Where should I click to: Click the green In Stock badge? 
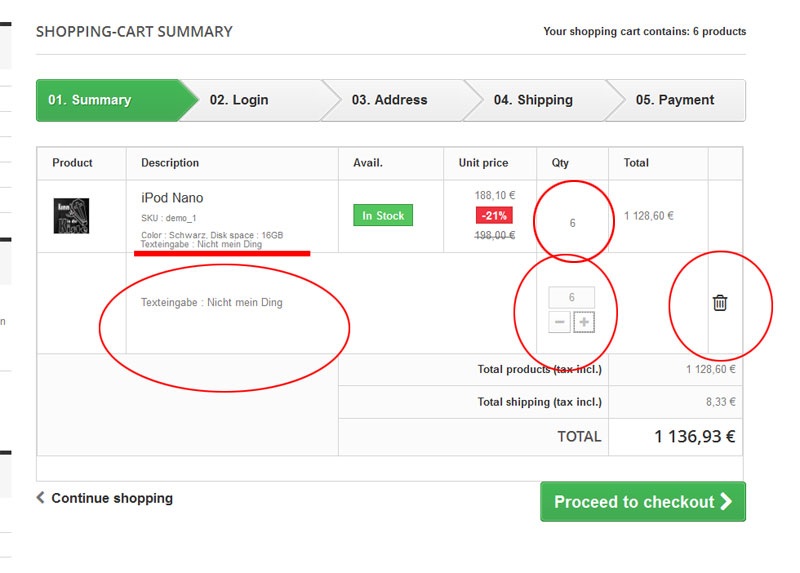(x=383, y=215)
